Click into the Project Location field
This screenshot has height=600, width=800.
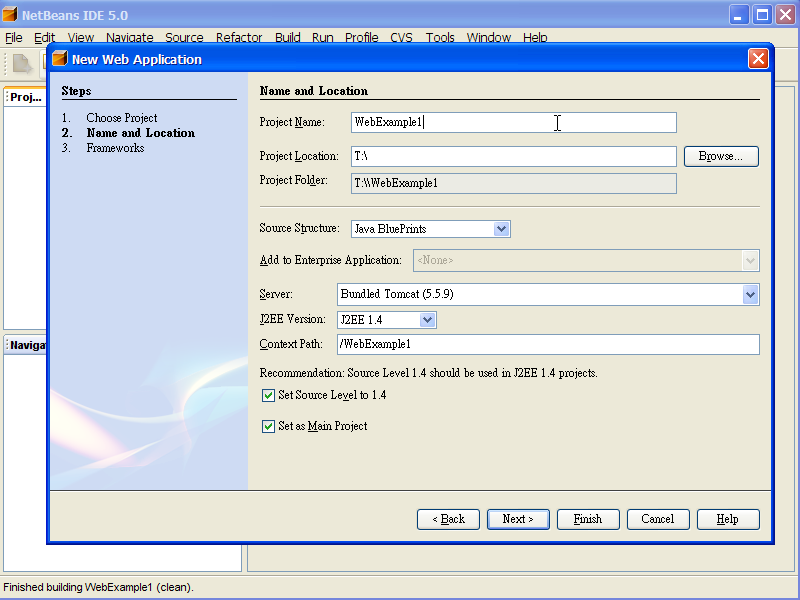[514, 156]
